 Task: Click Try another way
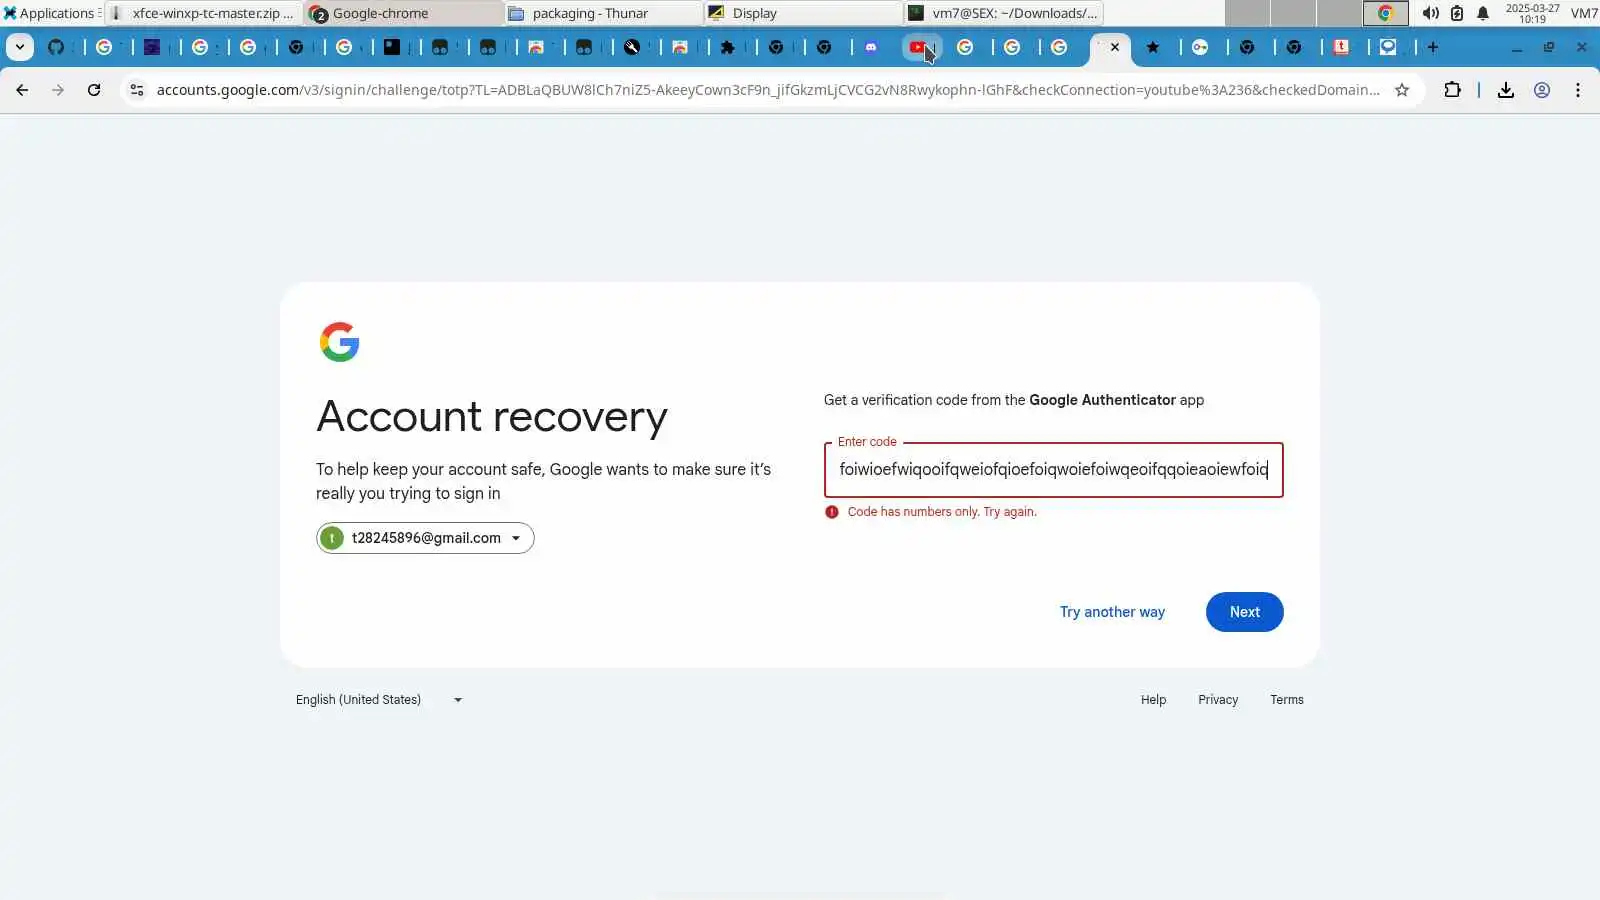(x=1112, y=612)
